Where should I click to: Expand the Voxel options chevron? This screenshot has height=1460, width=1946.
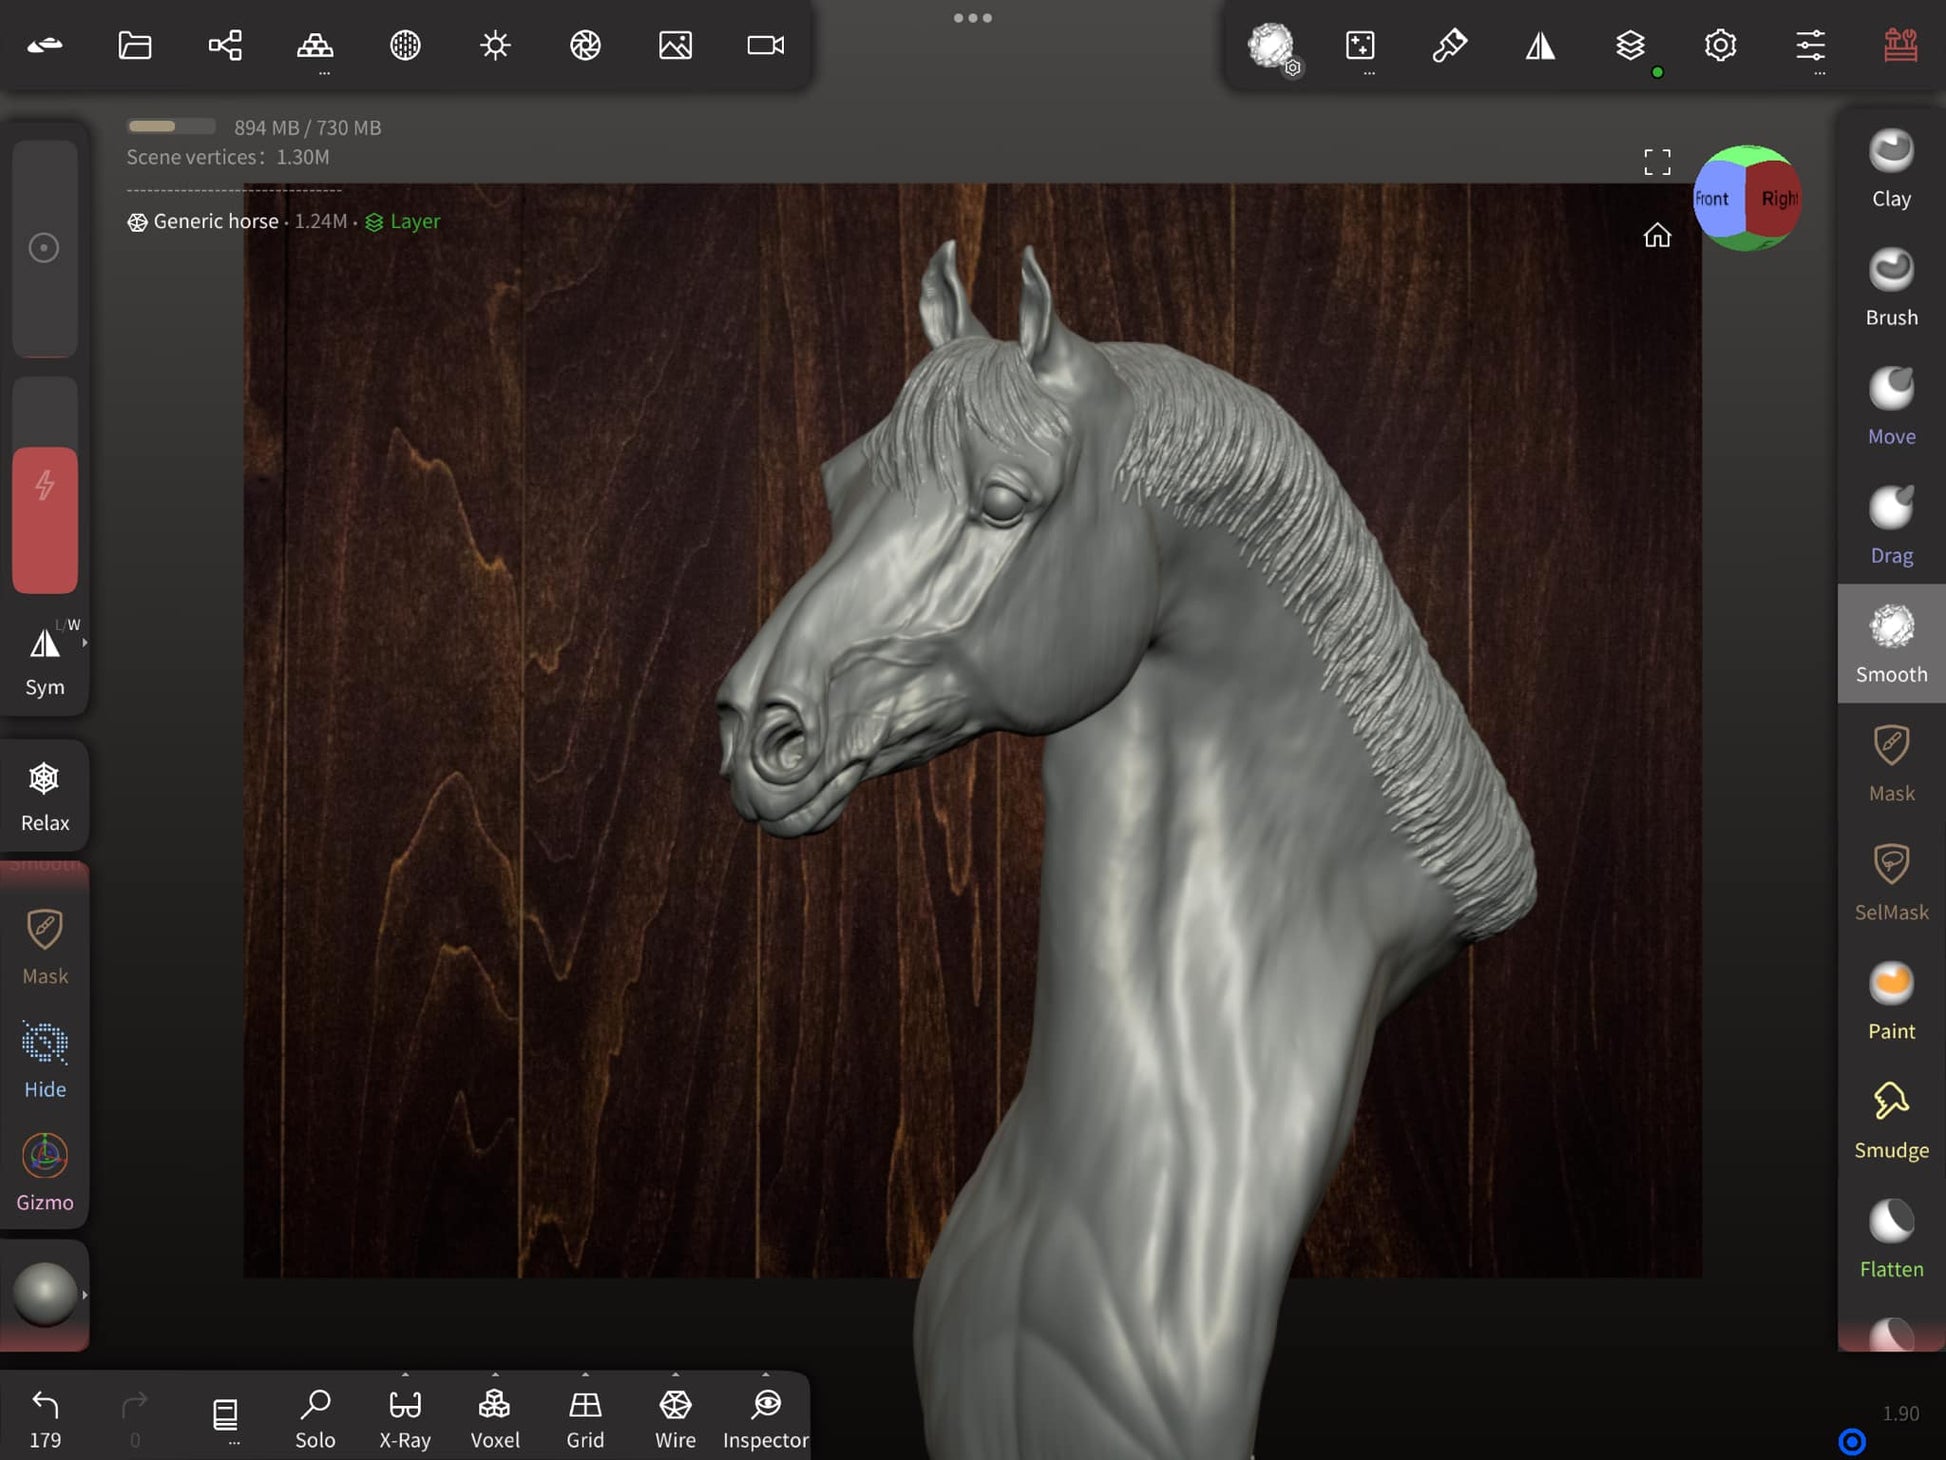coord(495,1375)
